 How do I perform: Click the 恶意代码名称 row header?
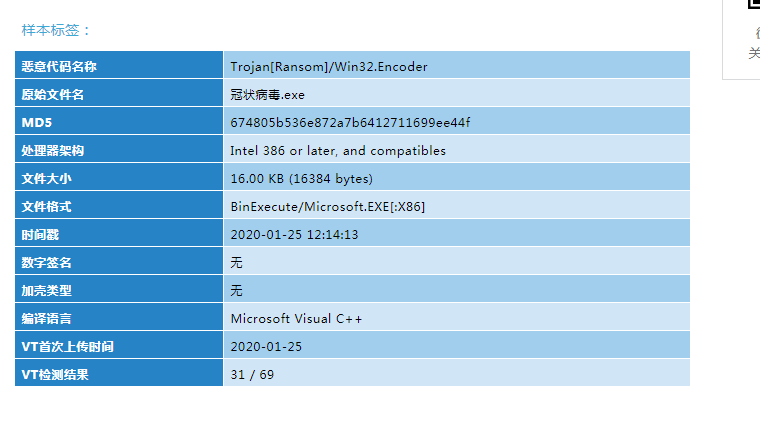click(x=119, y=65)
